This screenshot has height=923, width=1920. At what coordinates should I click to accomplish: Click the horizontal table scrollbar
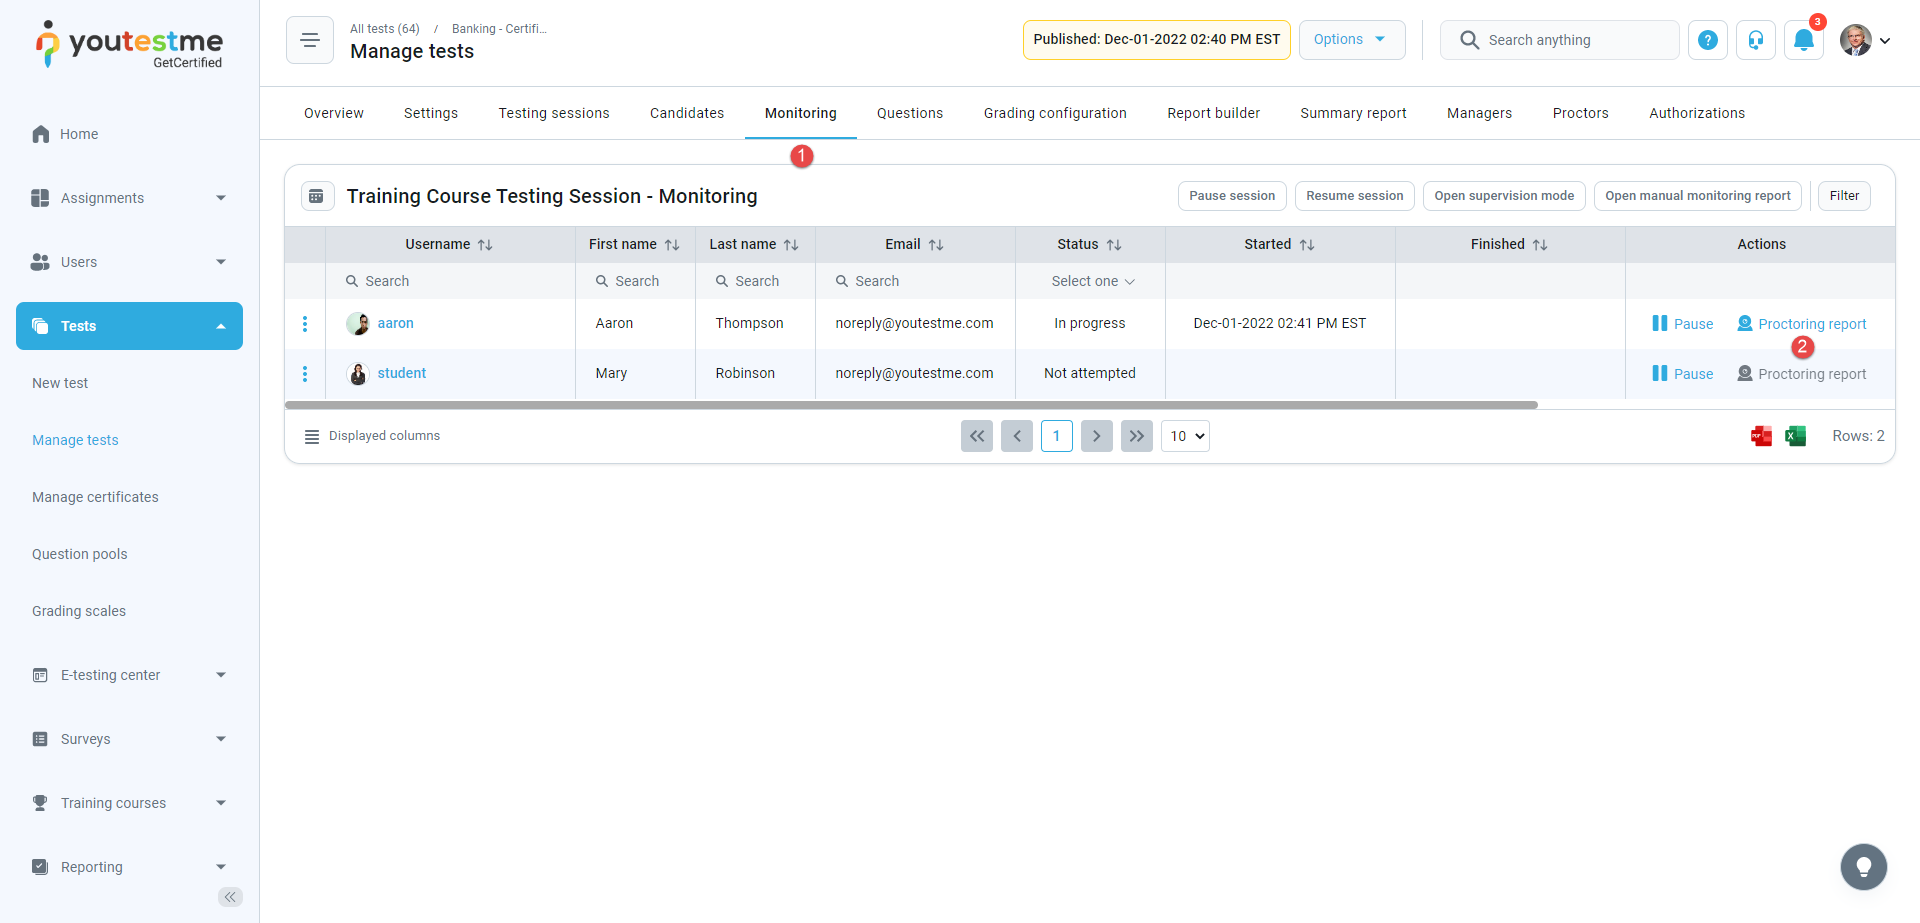pyautogui.click(x=910, y=405)
